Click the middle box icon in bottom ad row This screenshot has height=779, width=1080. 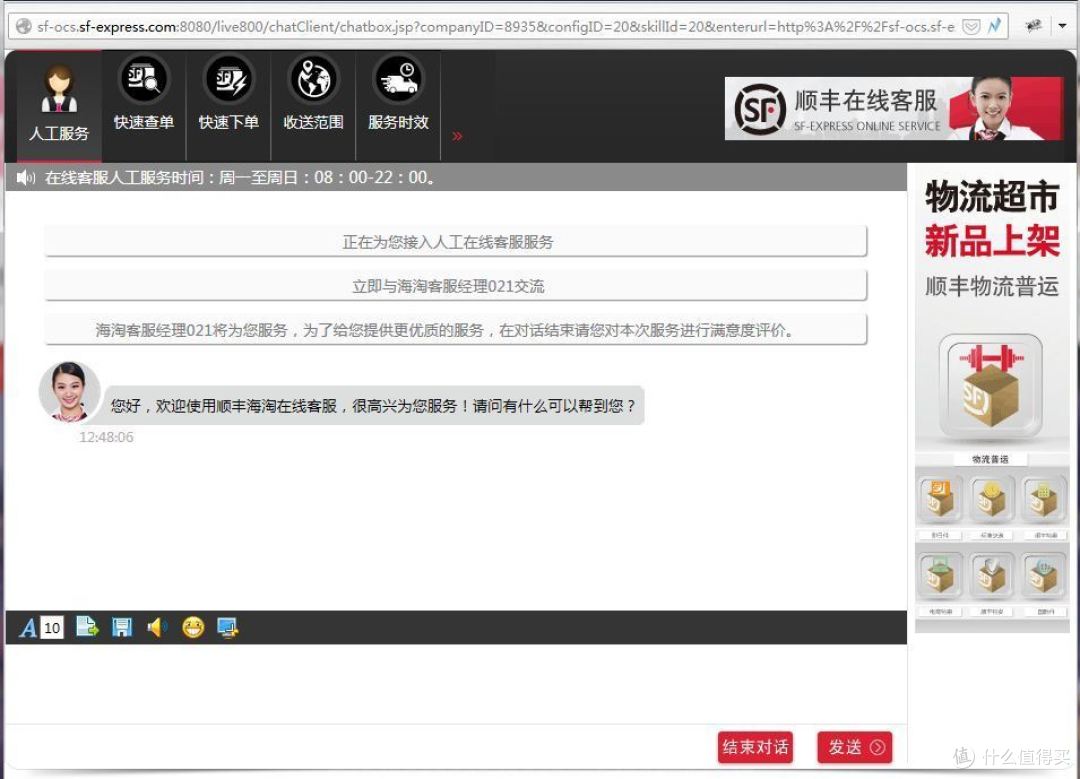click(992, 576)
